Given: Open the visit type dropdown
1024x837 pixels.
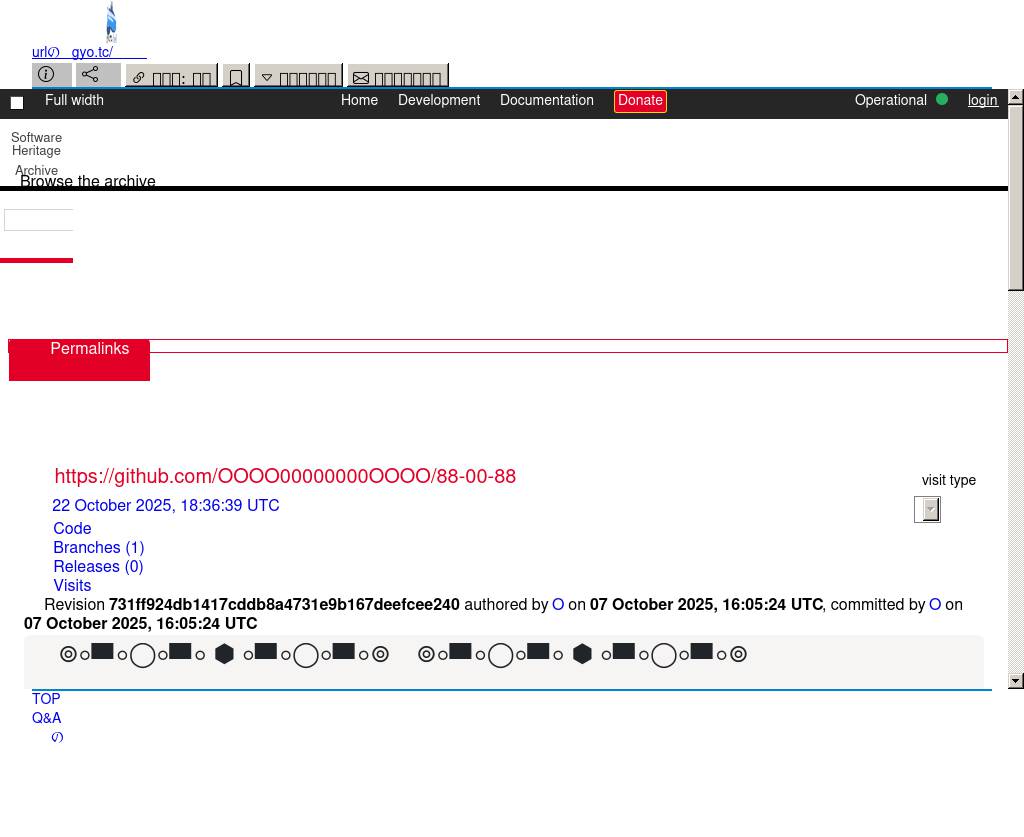Looking at the screenshot, I should coord(927,509).
